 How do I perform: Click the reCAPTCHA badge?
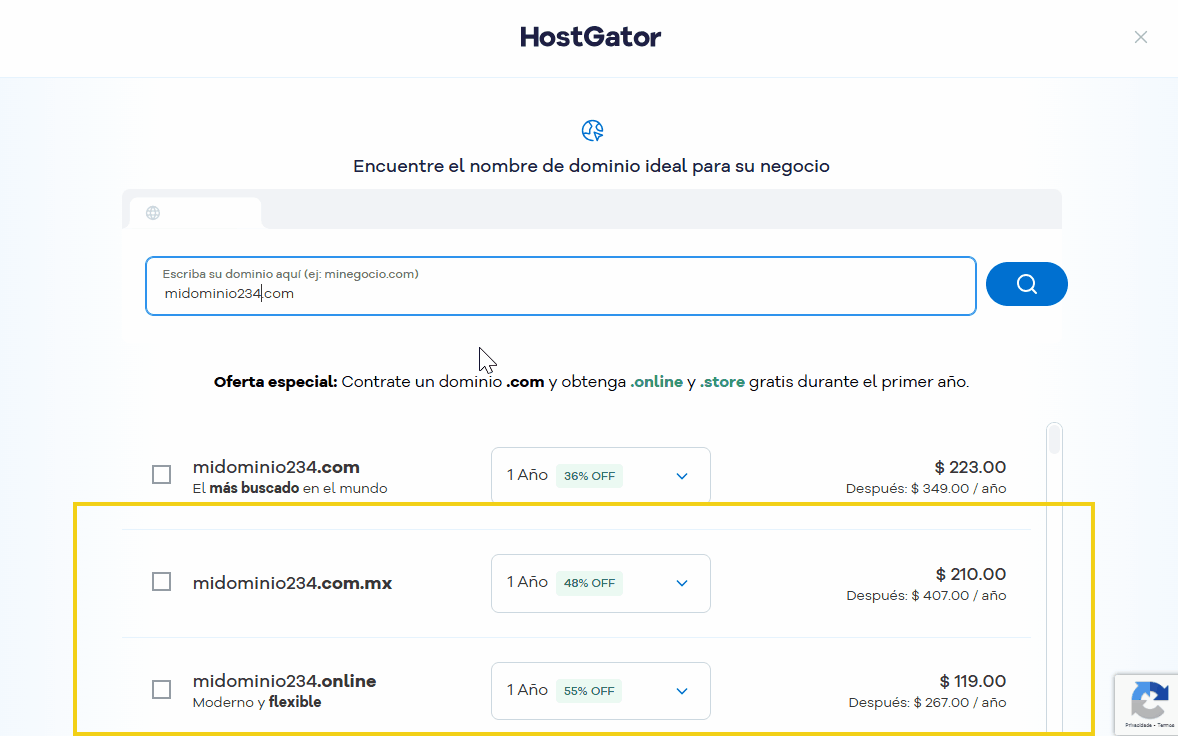click(x=1146, y=704)
